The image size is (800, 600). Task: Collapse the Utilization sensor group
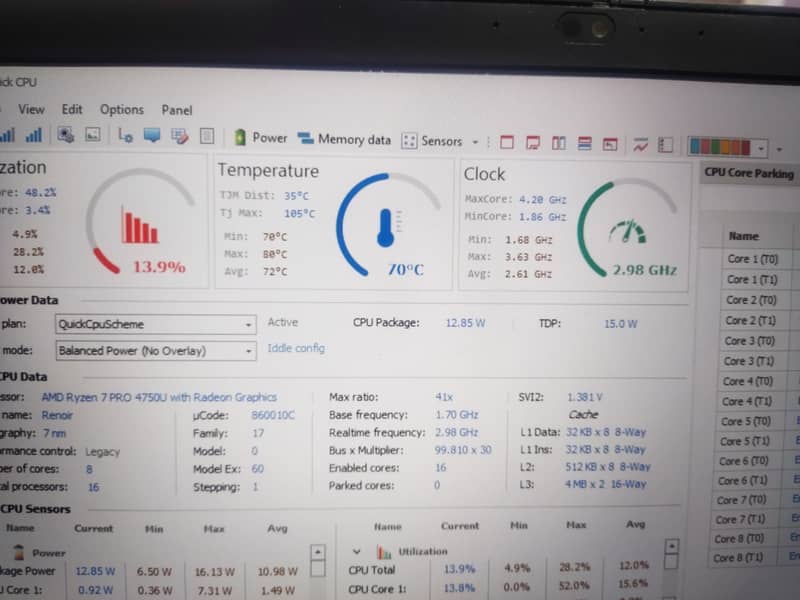coord(356,551)
